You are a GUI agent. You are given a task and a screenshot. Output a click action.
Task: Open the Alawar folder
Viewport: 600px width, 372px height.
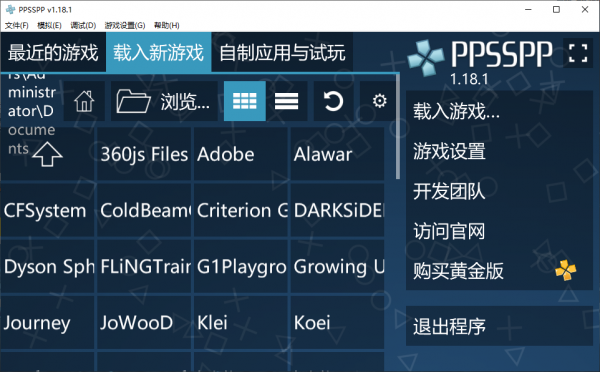click(x=338, y=154)
